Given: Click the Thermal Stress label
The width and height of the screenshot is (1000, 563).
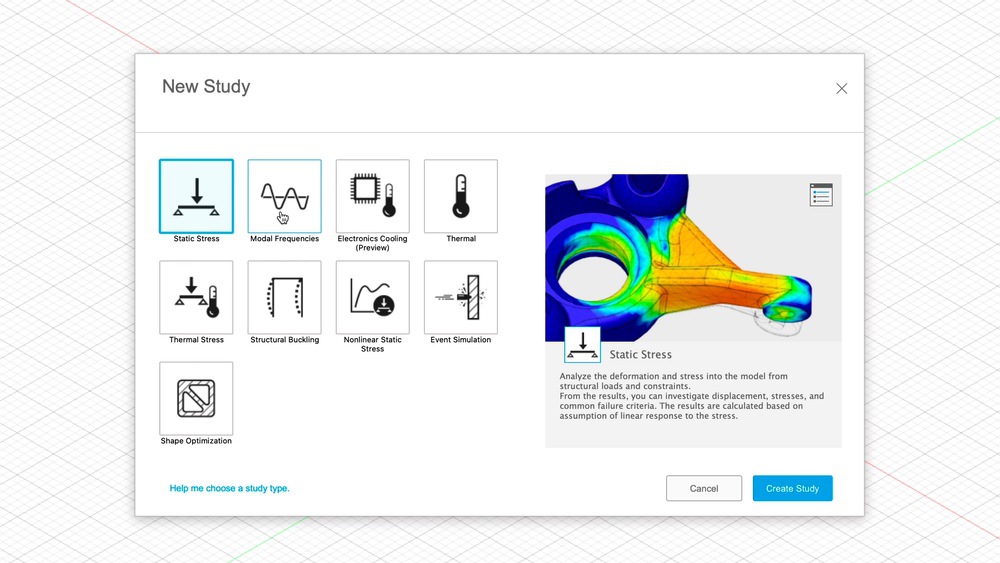Looking at the screenshot, I should point(196,340).
